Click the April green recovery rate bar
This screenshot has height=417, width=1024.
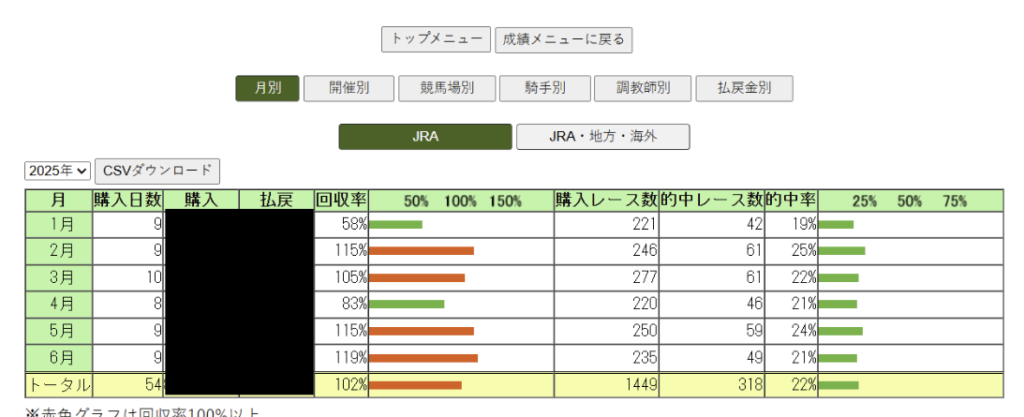pos(407,305)
